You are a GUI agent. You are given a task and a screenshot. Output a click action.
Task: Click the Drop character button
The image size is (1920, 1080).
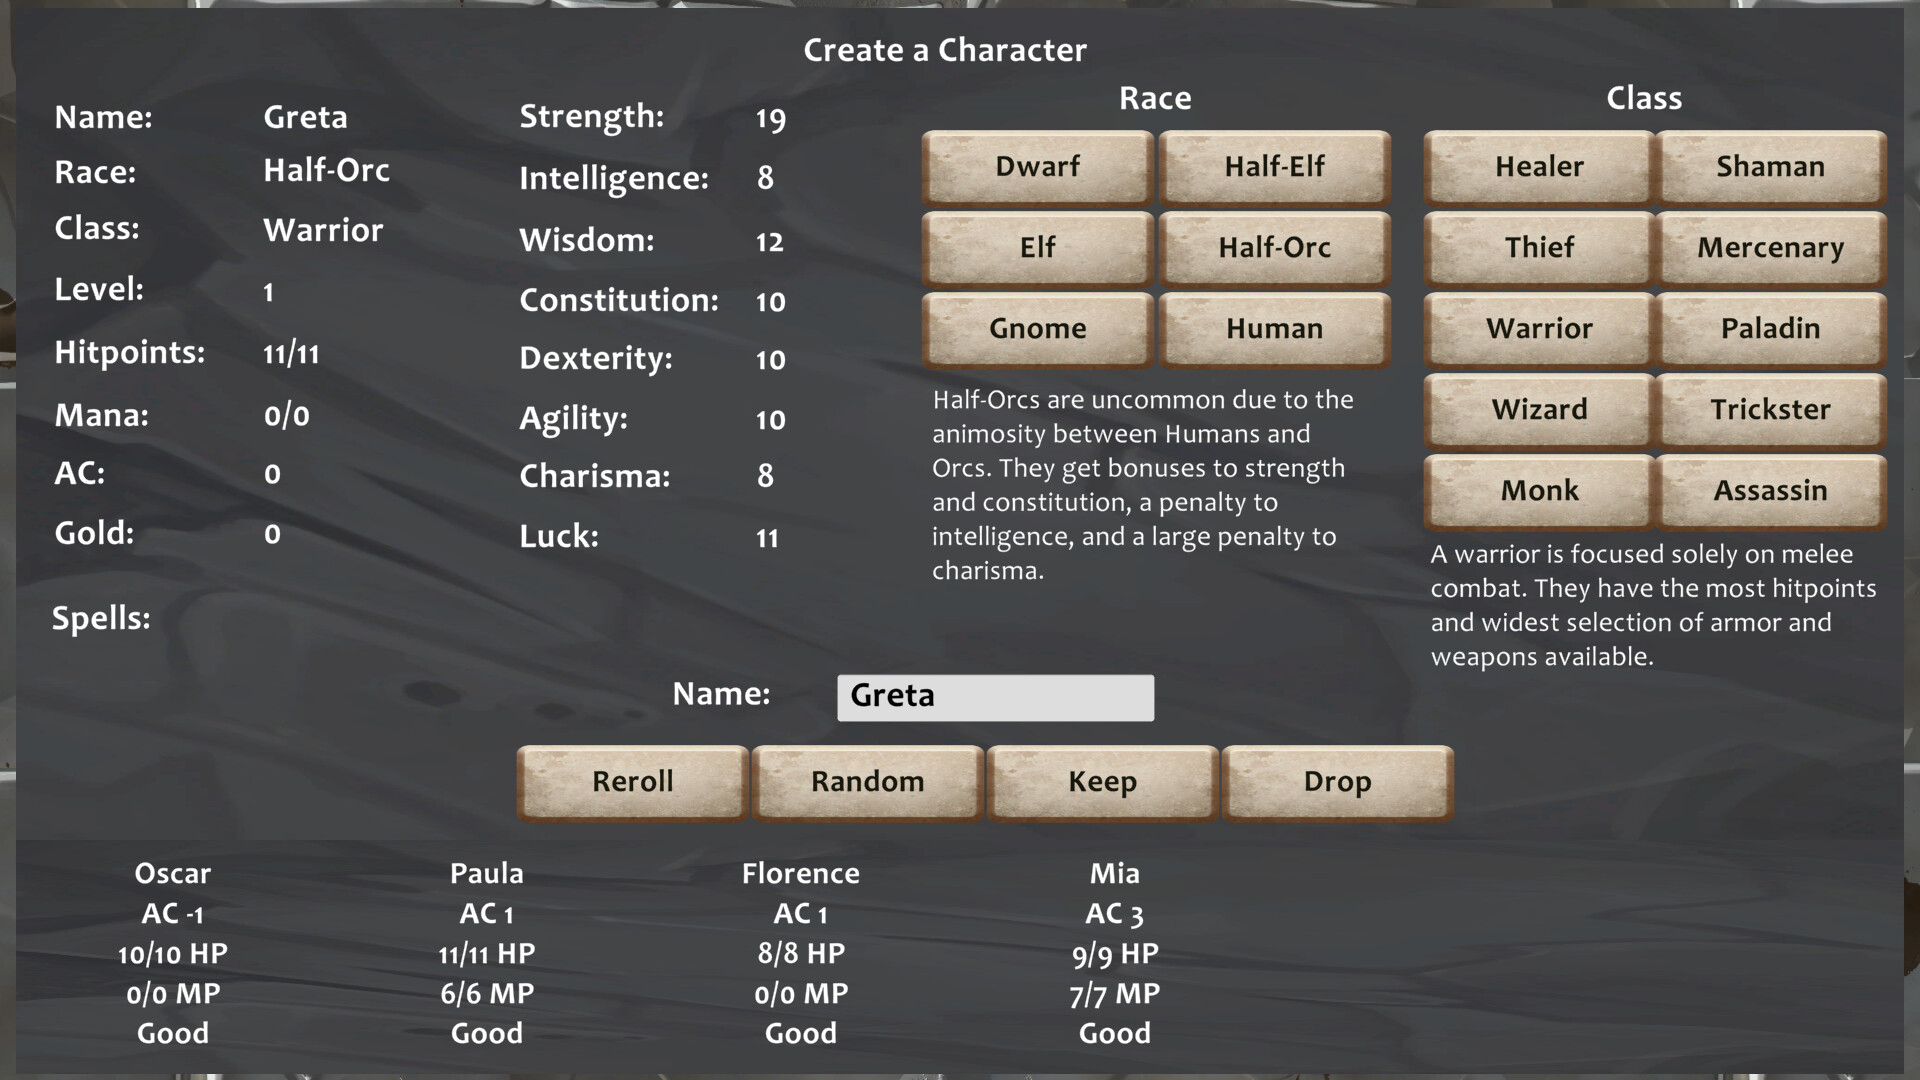1338,779
